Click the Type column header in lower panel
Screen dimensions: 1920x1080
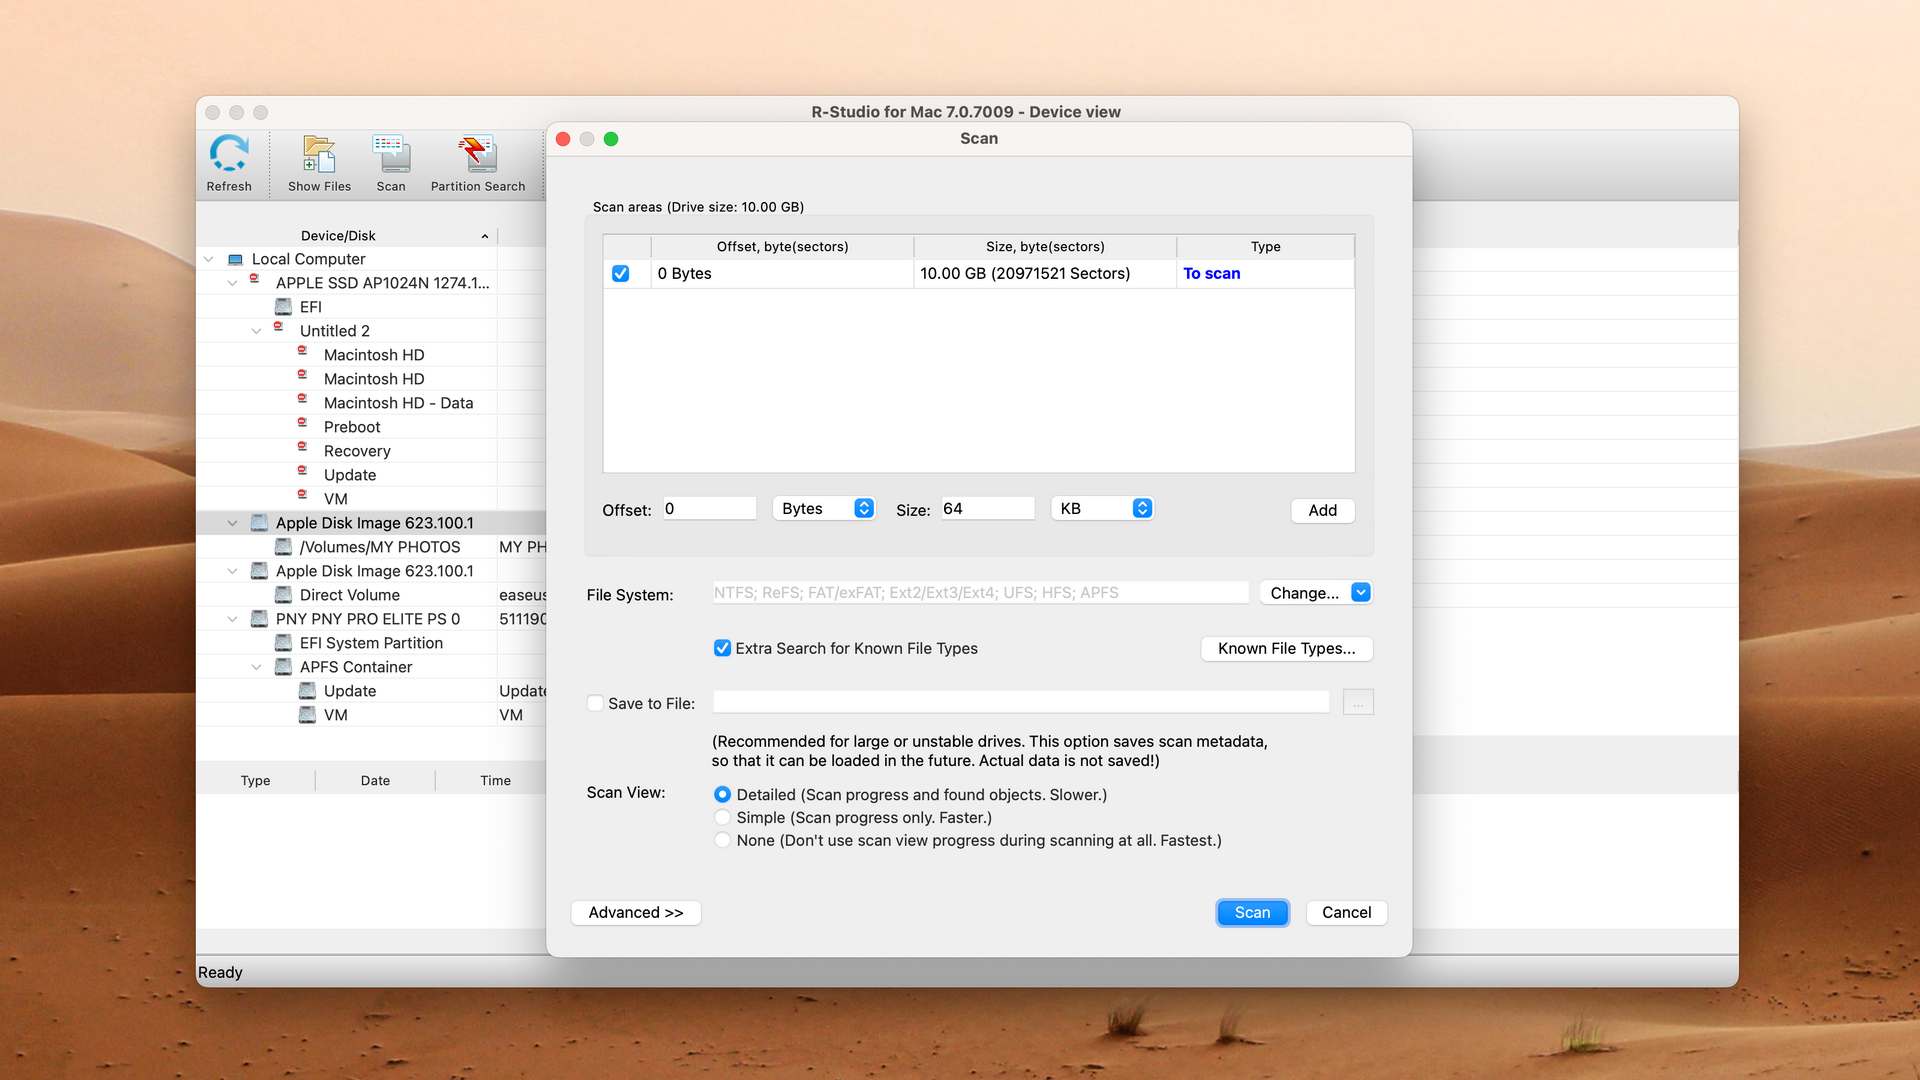click(x=255, y=781)
